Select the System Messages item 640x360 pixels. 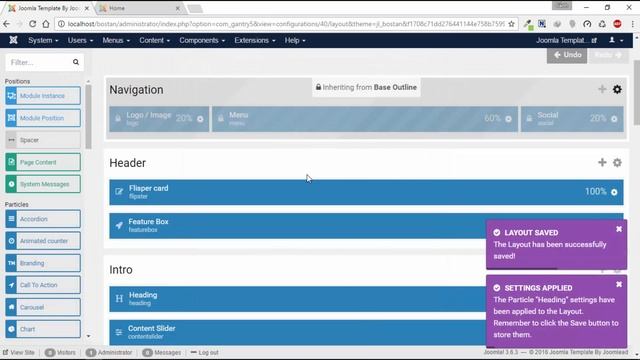pyautogui.click(x=43, y=184)
